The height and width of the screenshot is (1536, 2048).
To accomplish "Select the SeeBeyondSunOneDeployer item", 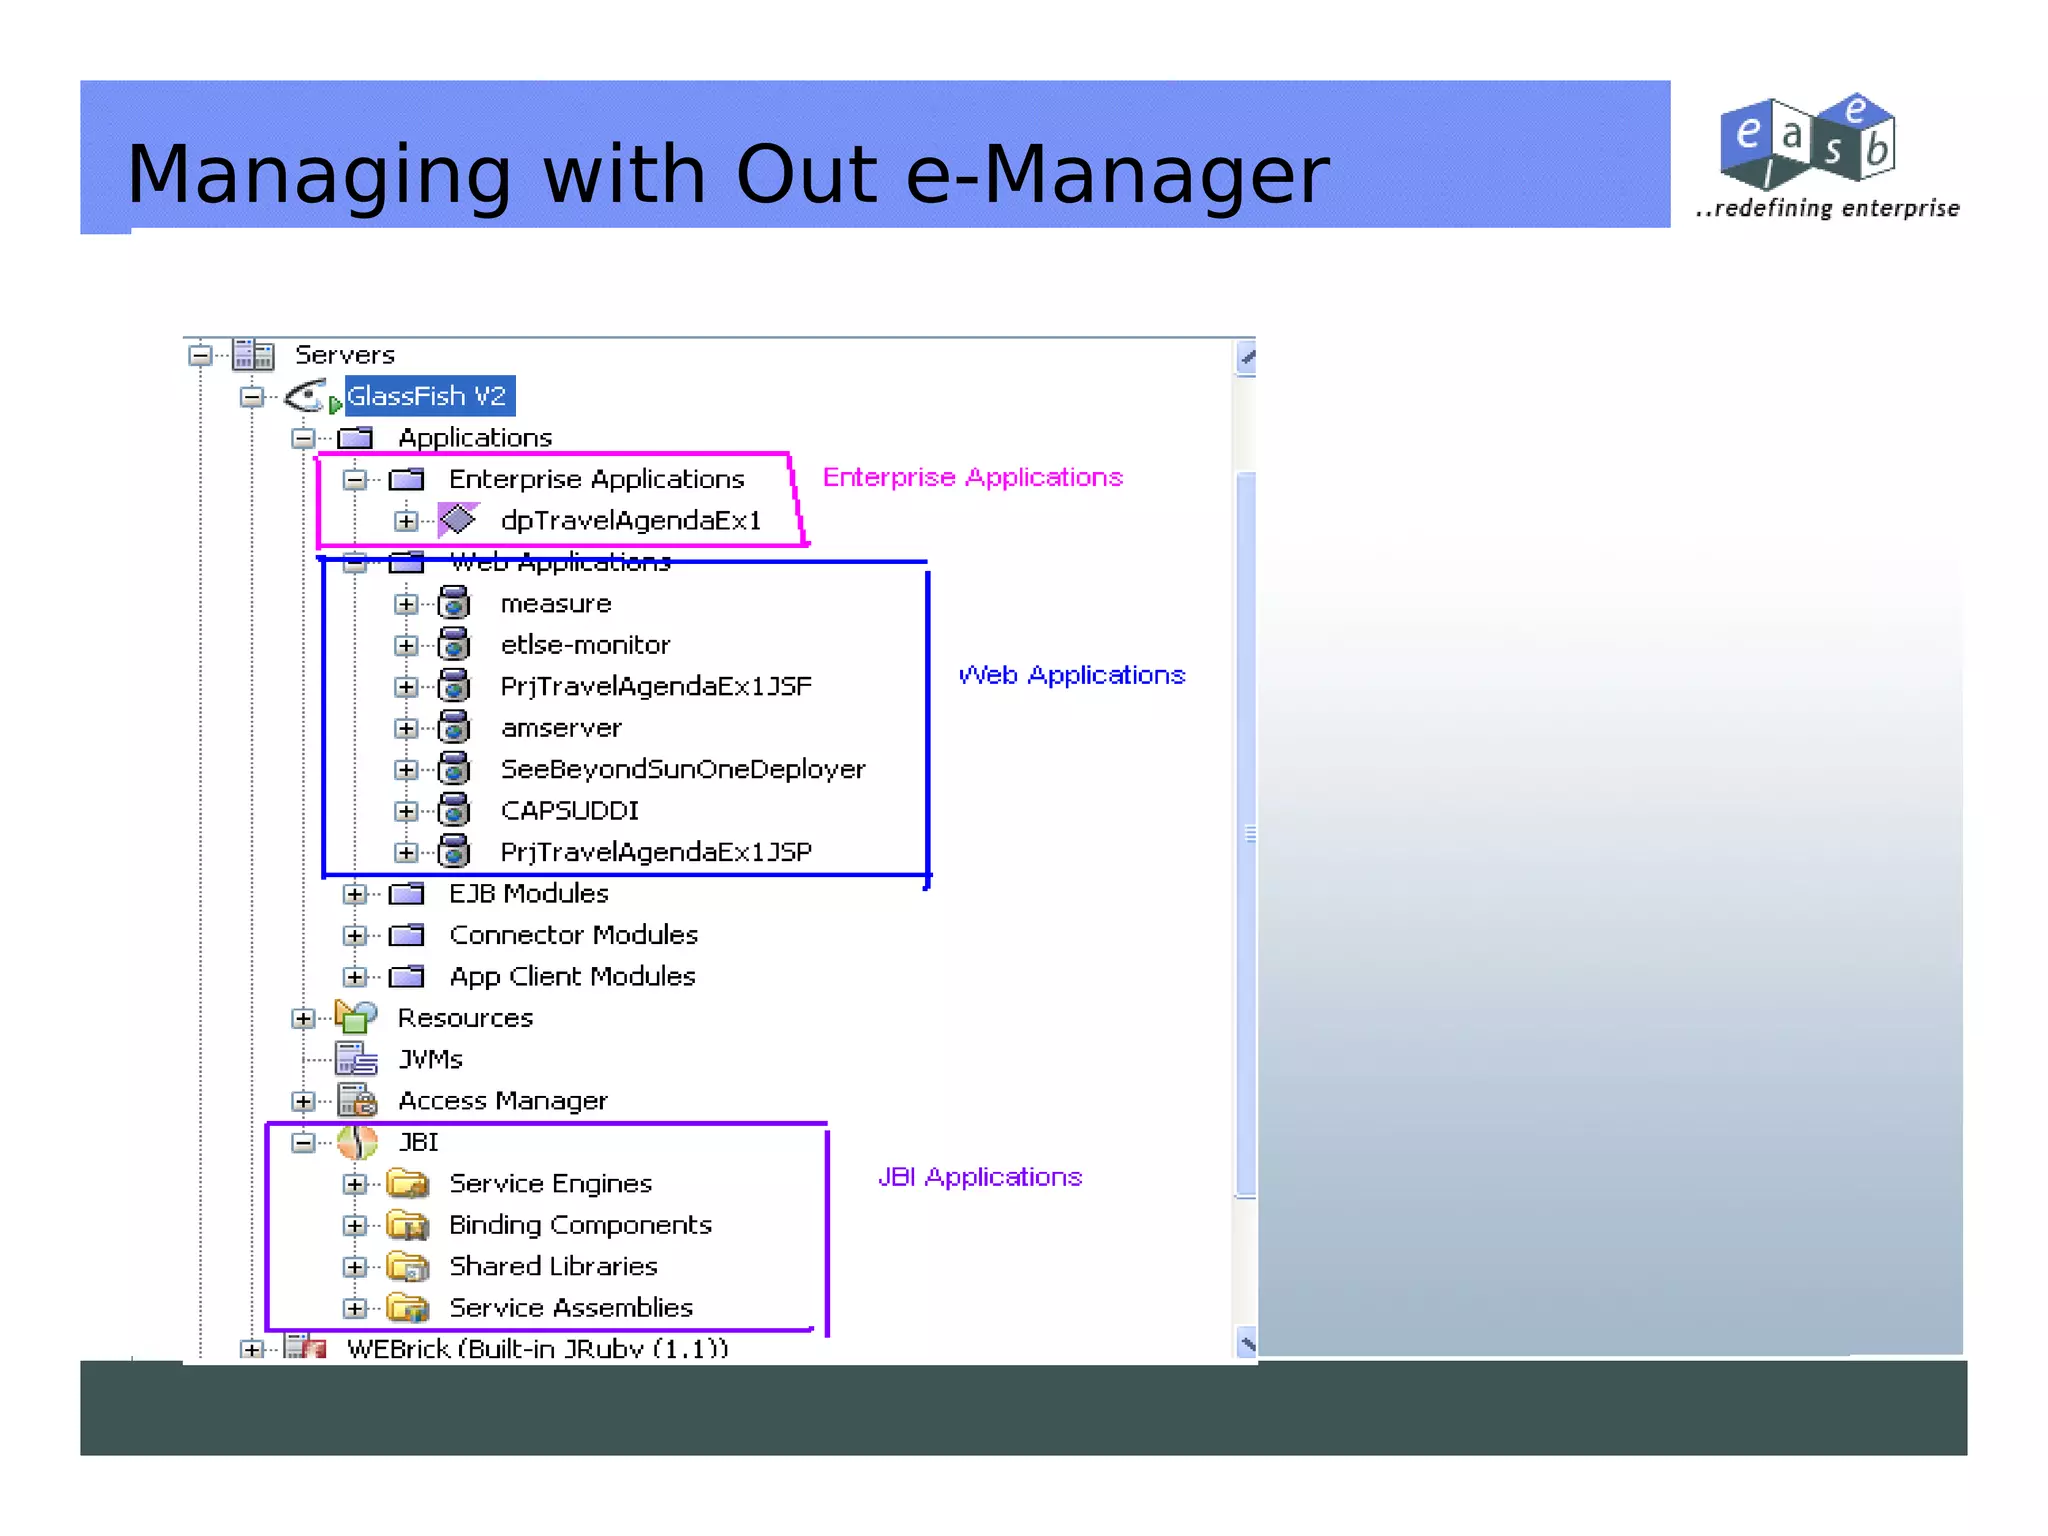I will (x=682, y=769).
